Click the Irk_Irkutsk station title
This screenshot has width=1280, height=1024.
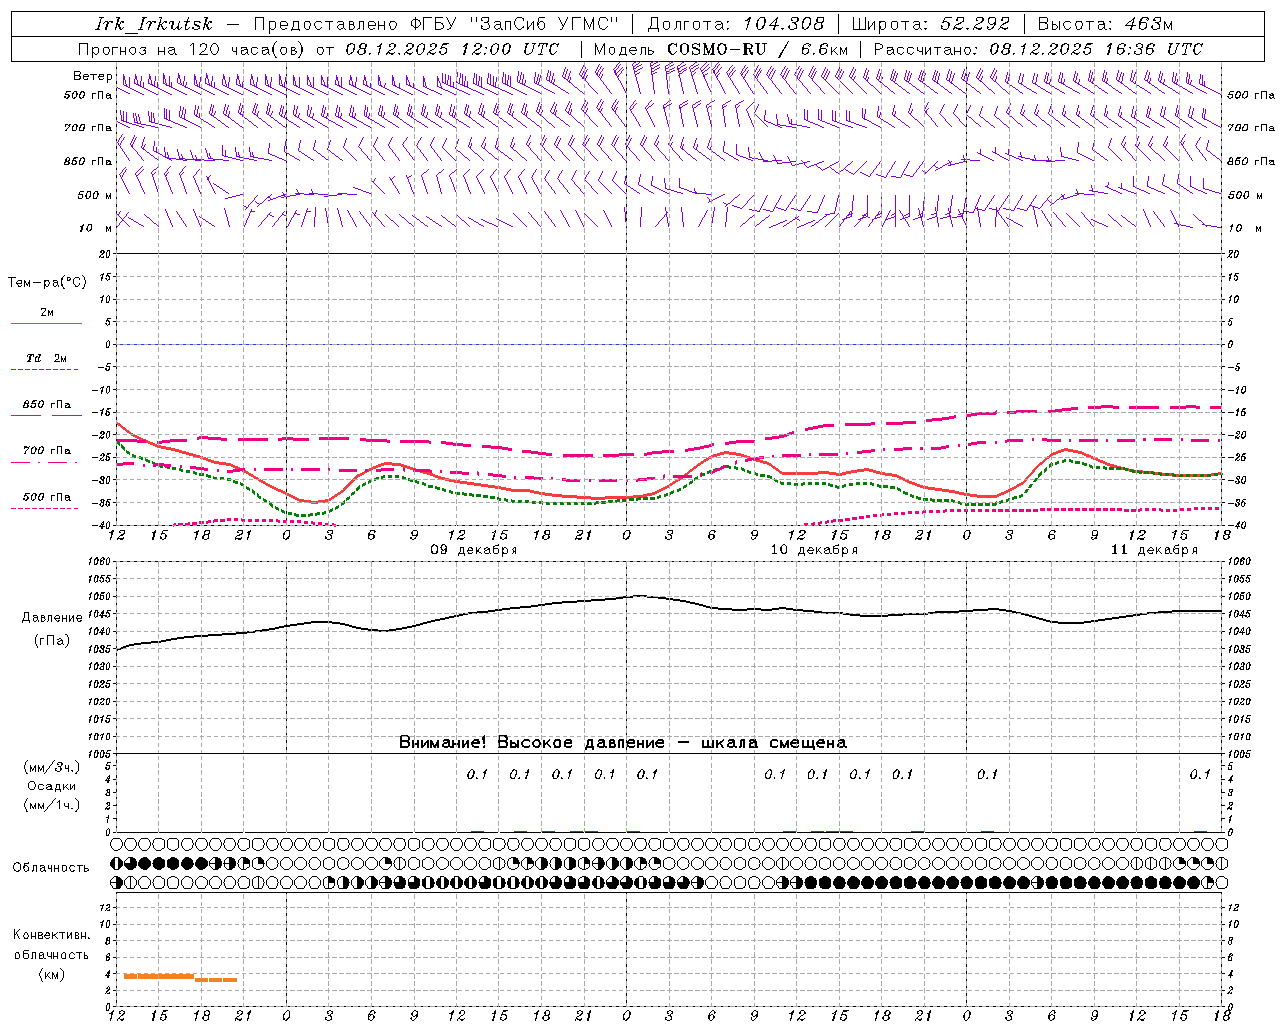pos(154,24)
